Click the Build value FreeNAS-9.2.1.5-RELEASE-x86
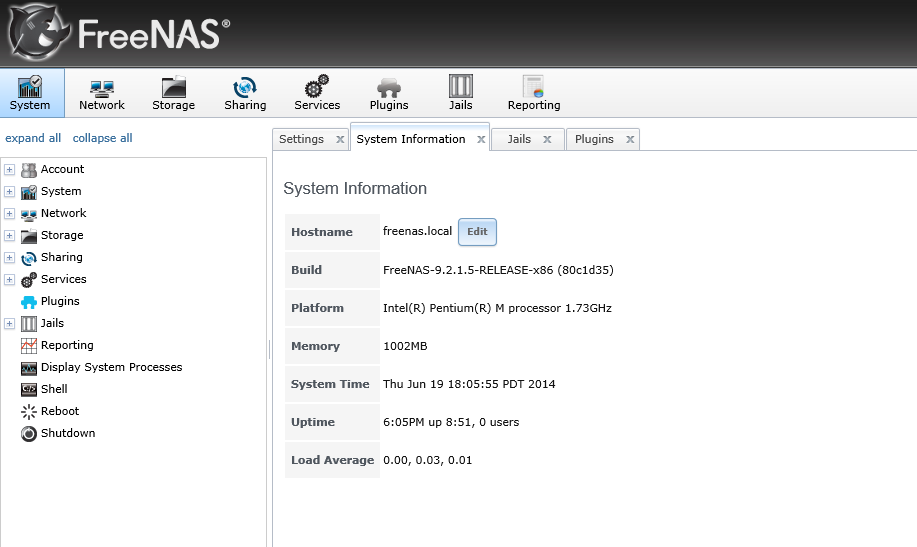The image size is (917, 547). pyautogui.click(x=498, y=270)
